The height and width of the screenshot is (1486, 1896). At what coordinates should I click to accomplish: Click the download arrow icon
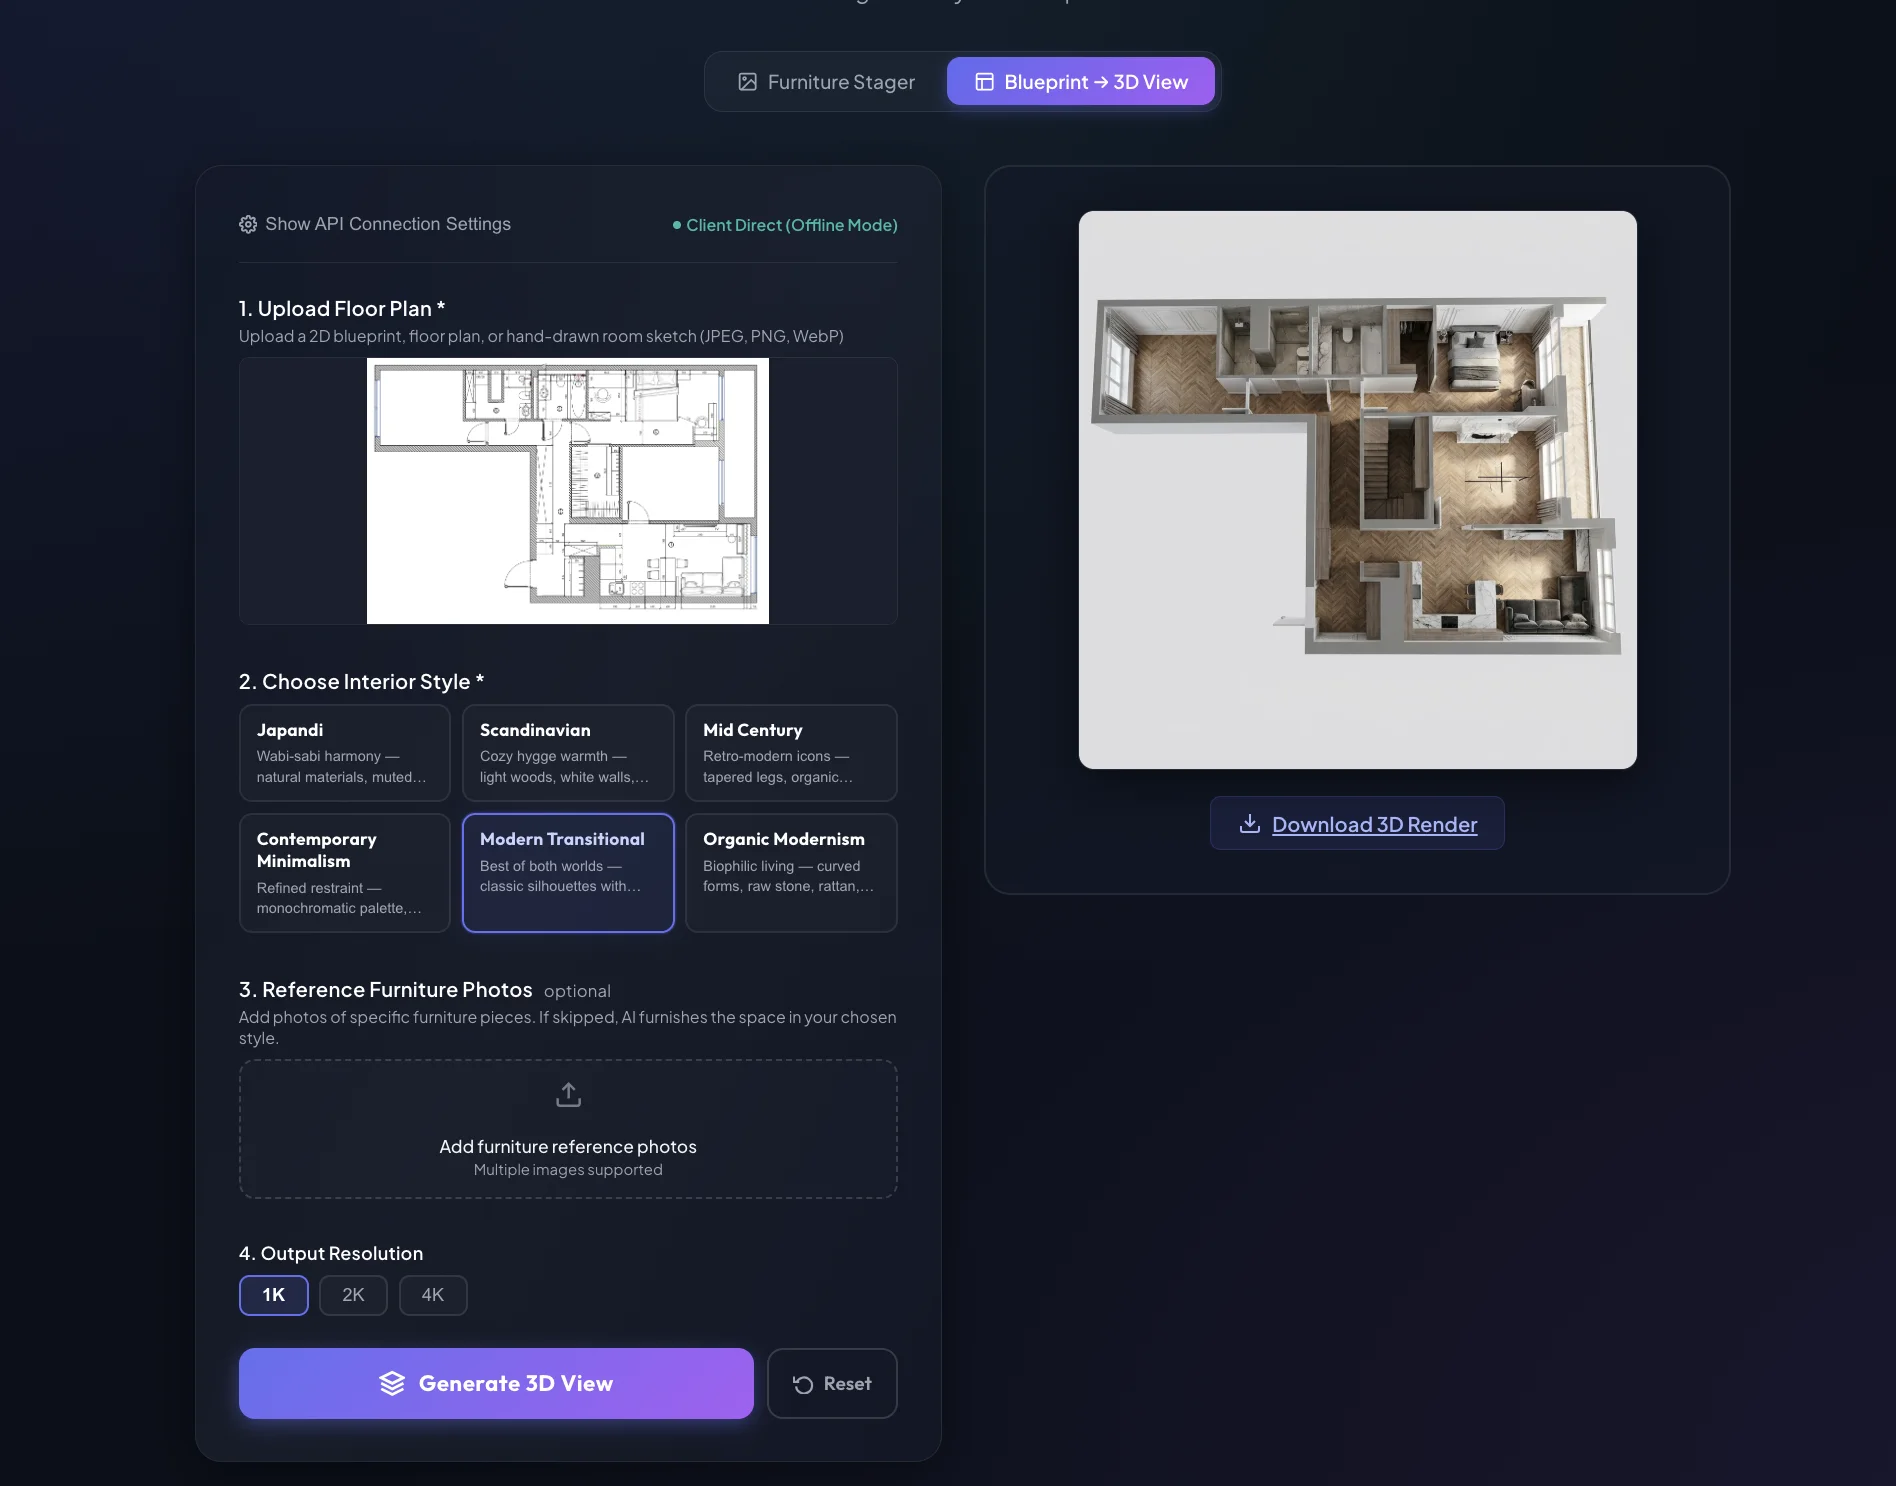[x=1249, y=824]
